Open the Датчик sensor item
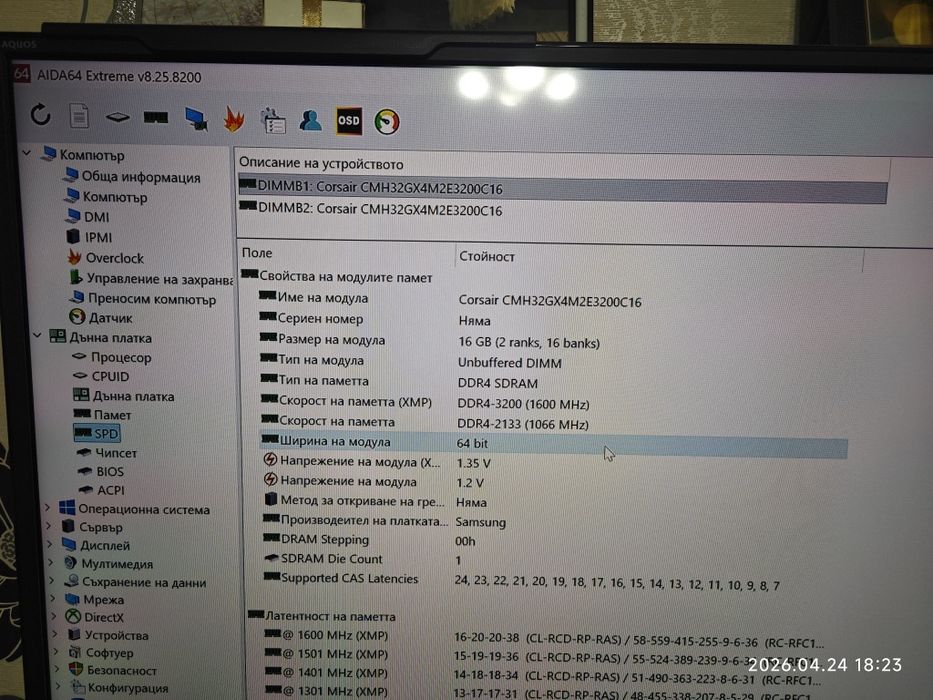Image resolution: width=933 pixels, height=700 pixels. tap(101, 317)
